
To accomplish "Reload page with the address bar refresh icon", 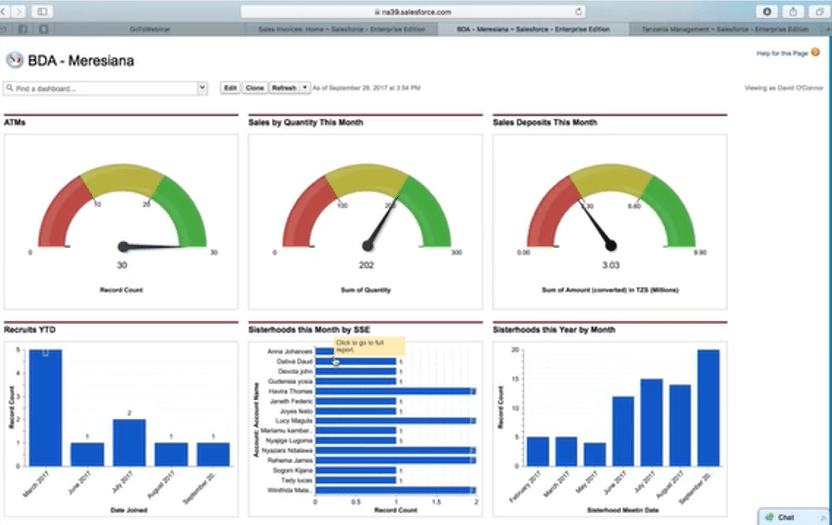I will (x=579, y=11).
